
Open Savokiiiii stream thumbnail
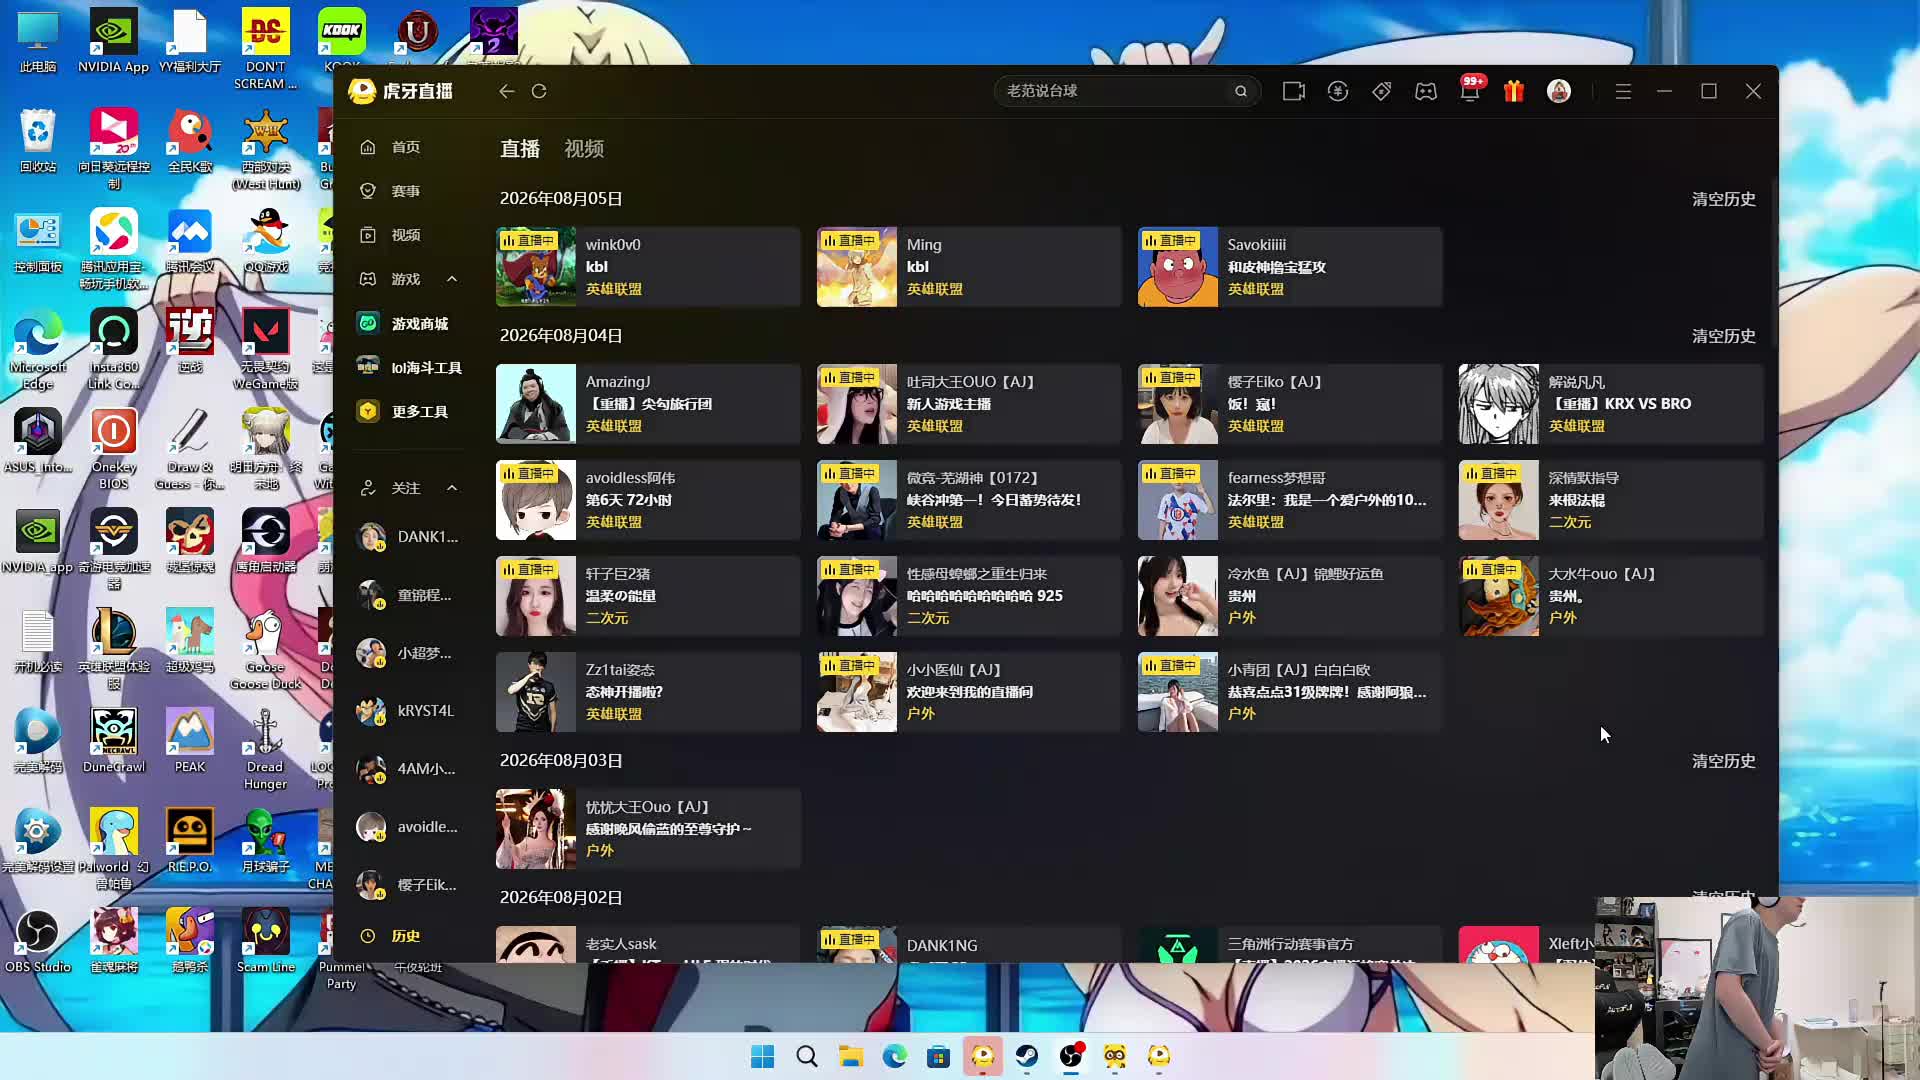pos(1178,267)
